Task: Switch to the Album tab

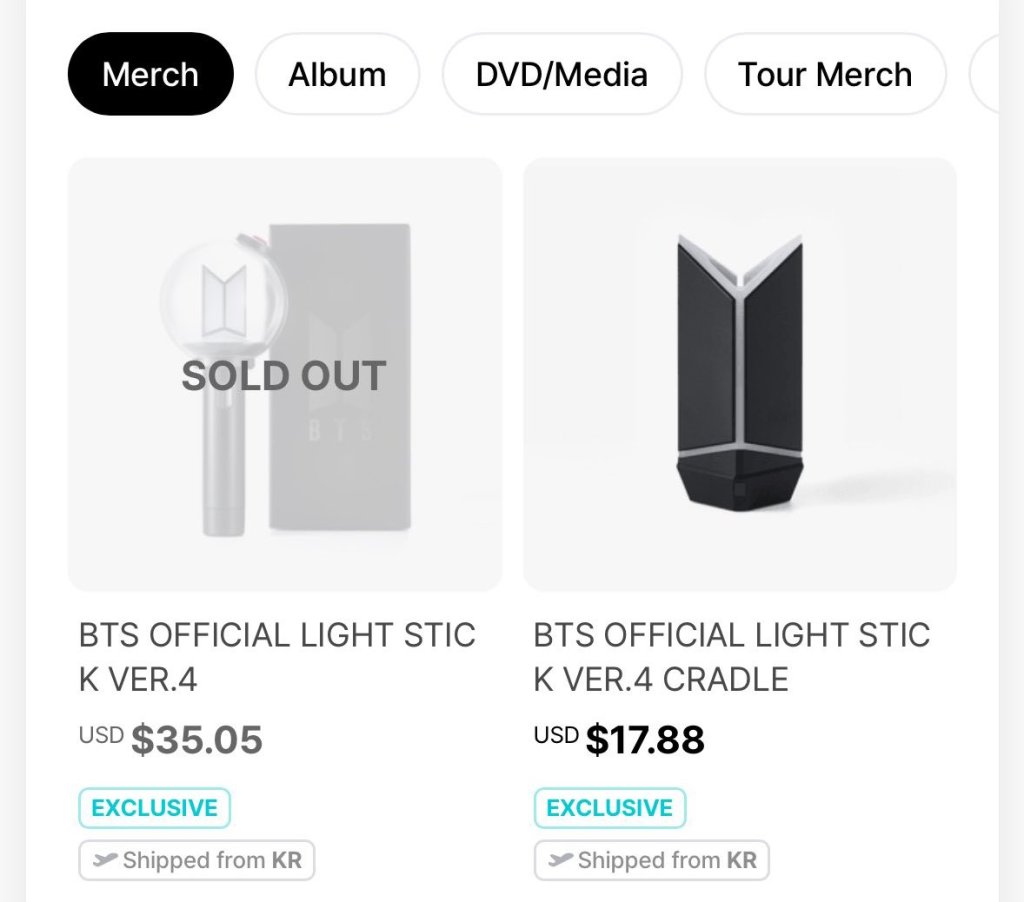Action: click(337, 75)
